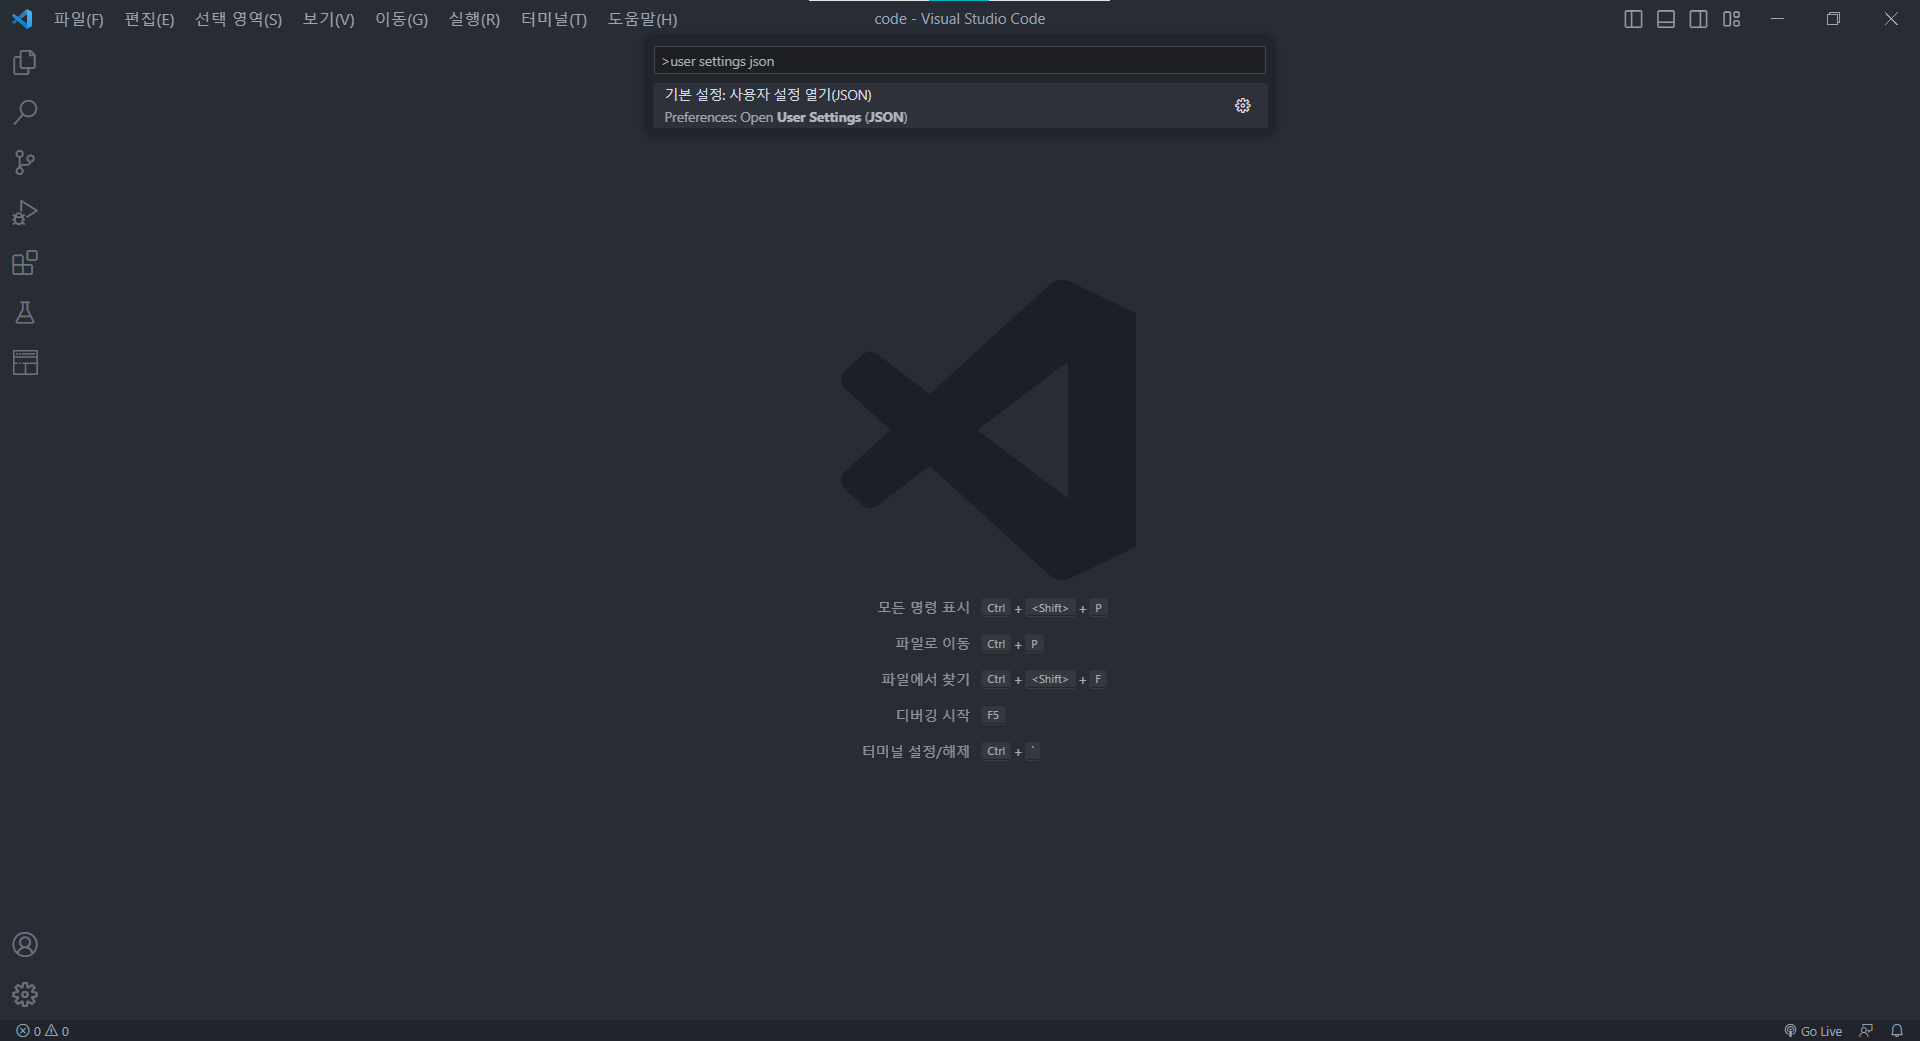Open the feedback icon in status bar

[x=1866, y=1031]
